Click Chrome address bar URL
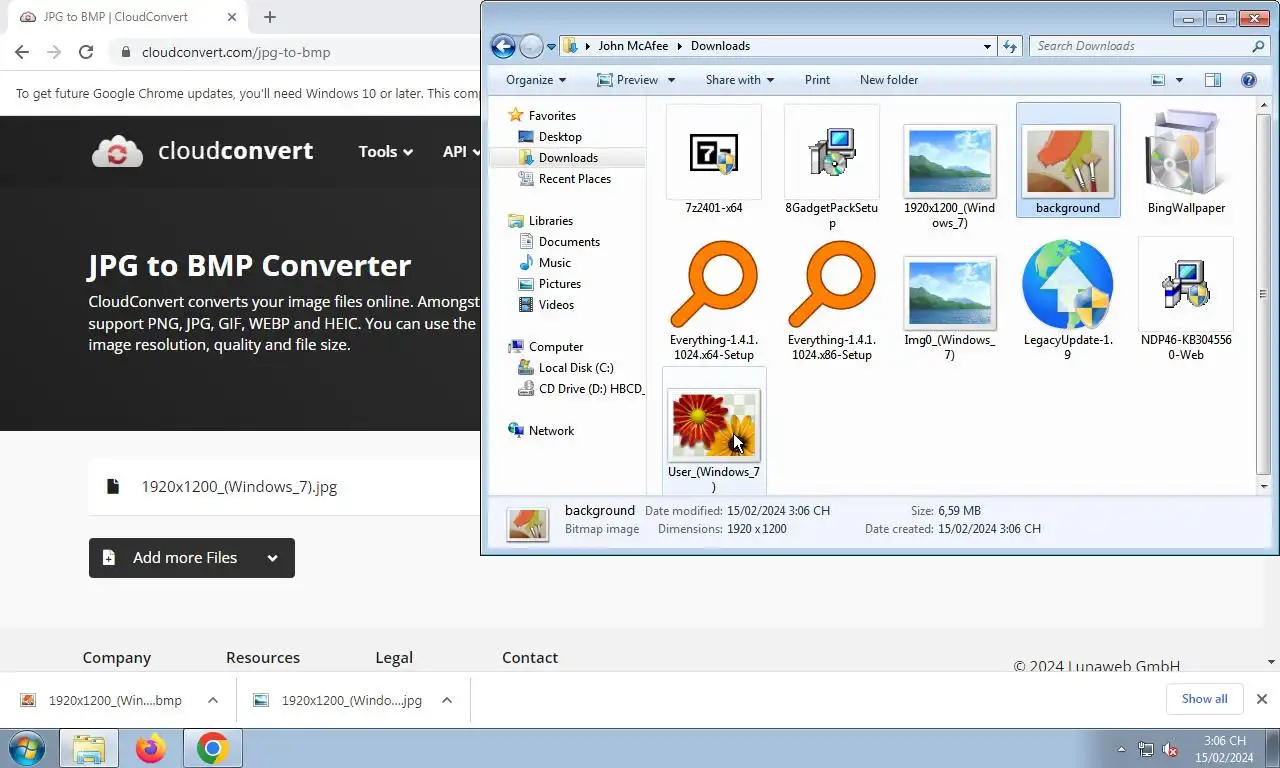The image size is (1280, 768). 236,52
